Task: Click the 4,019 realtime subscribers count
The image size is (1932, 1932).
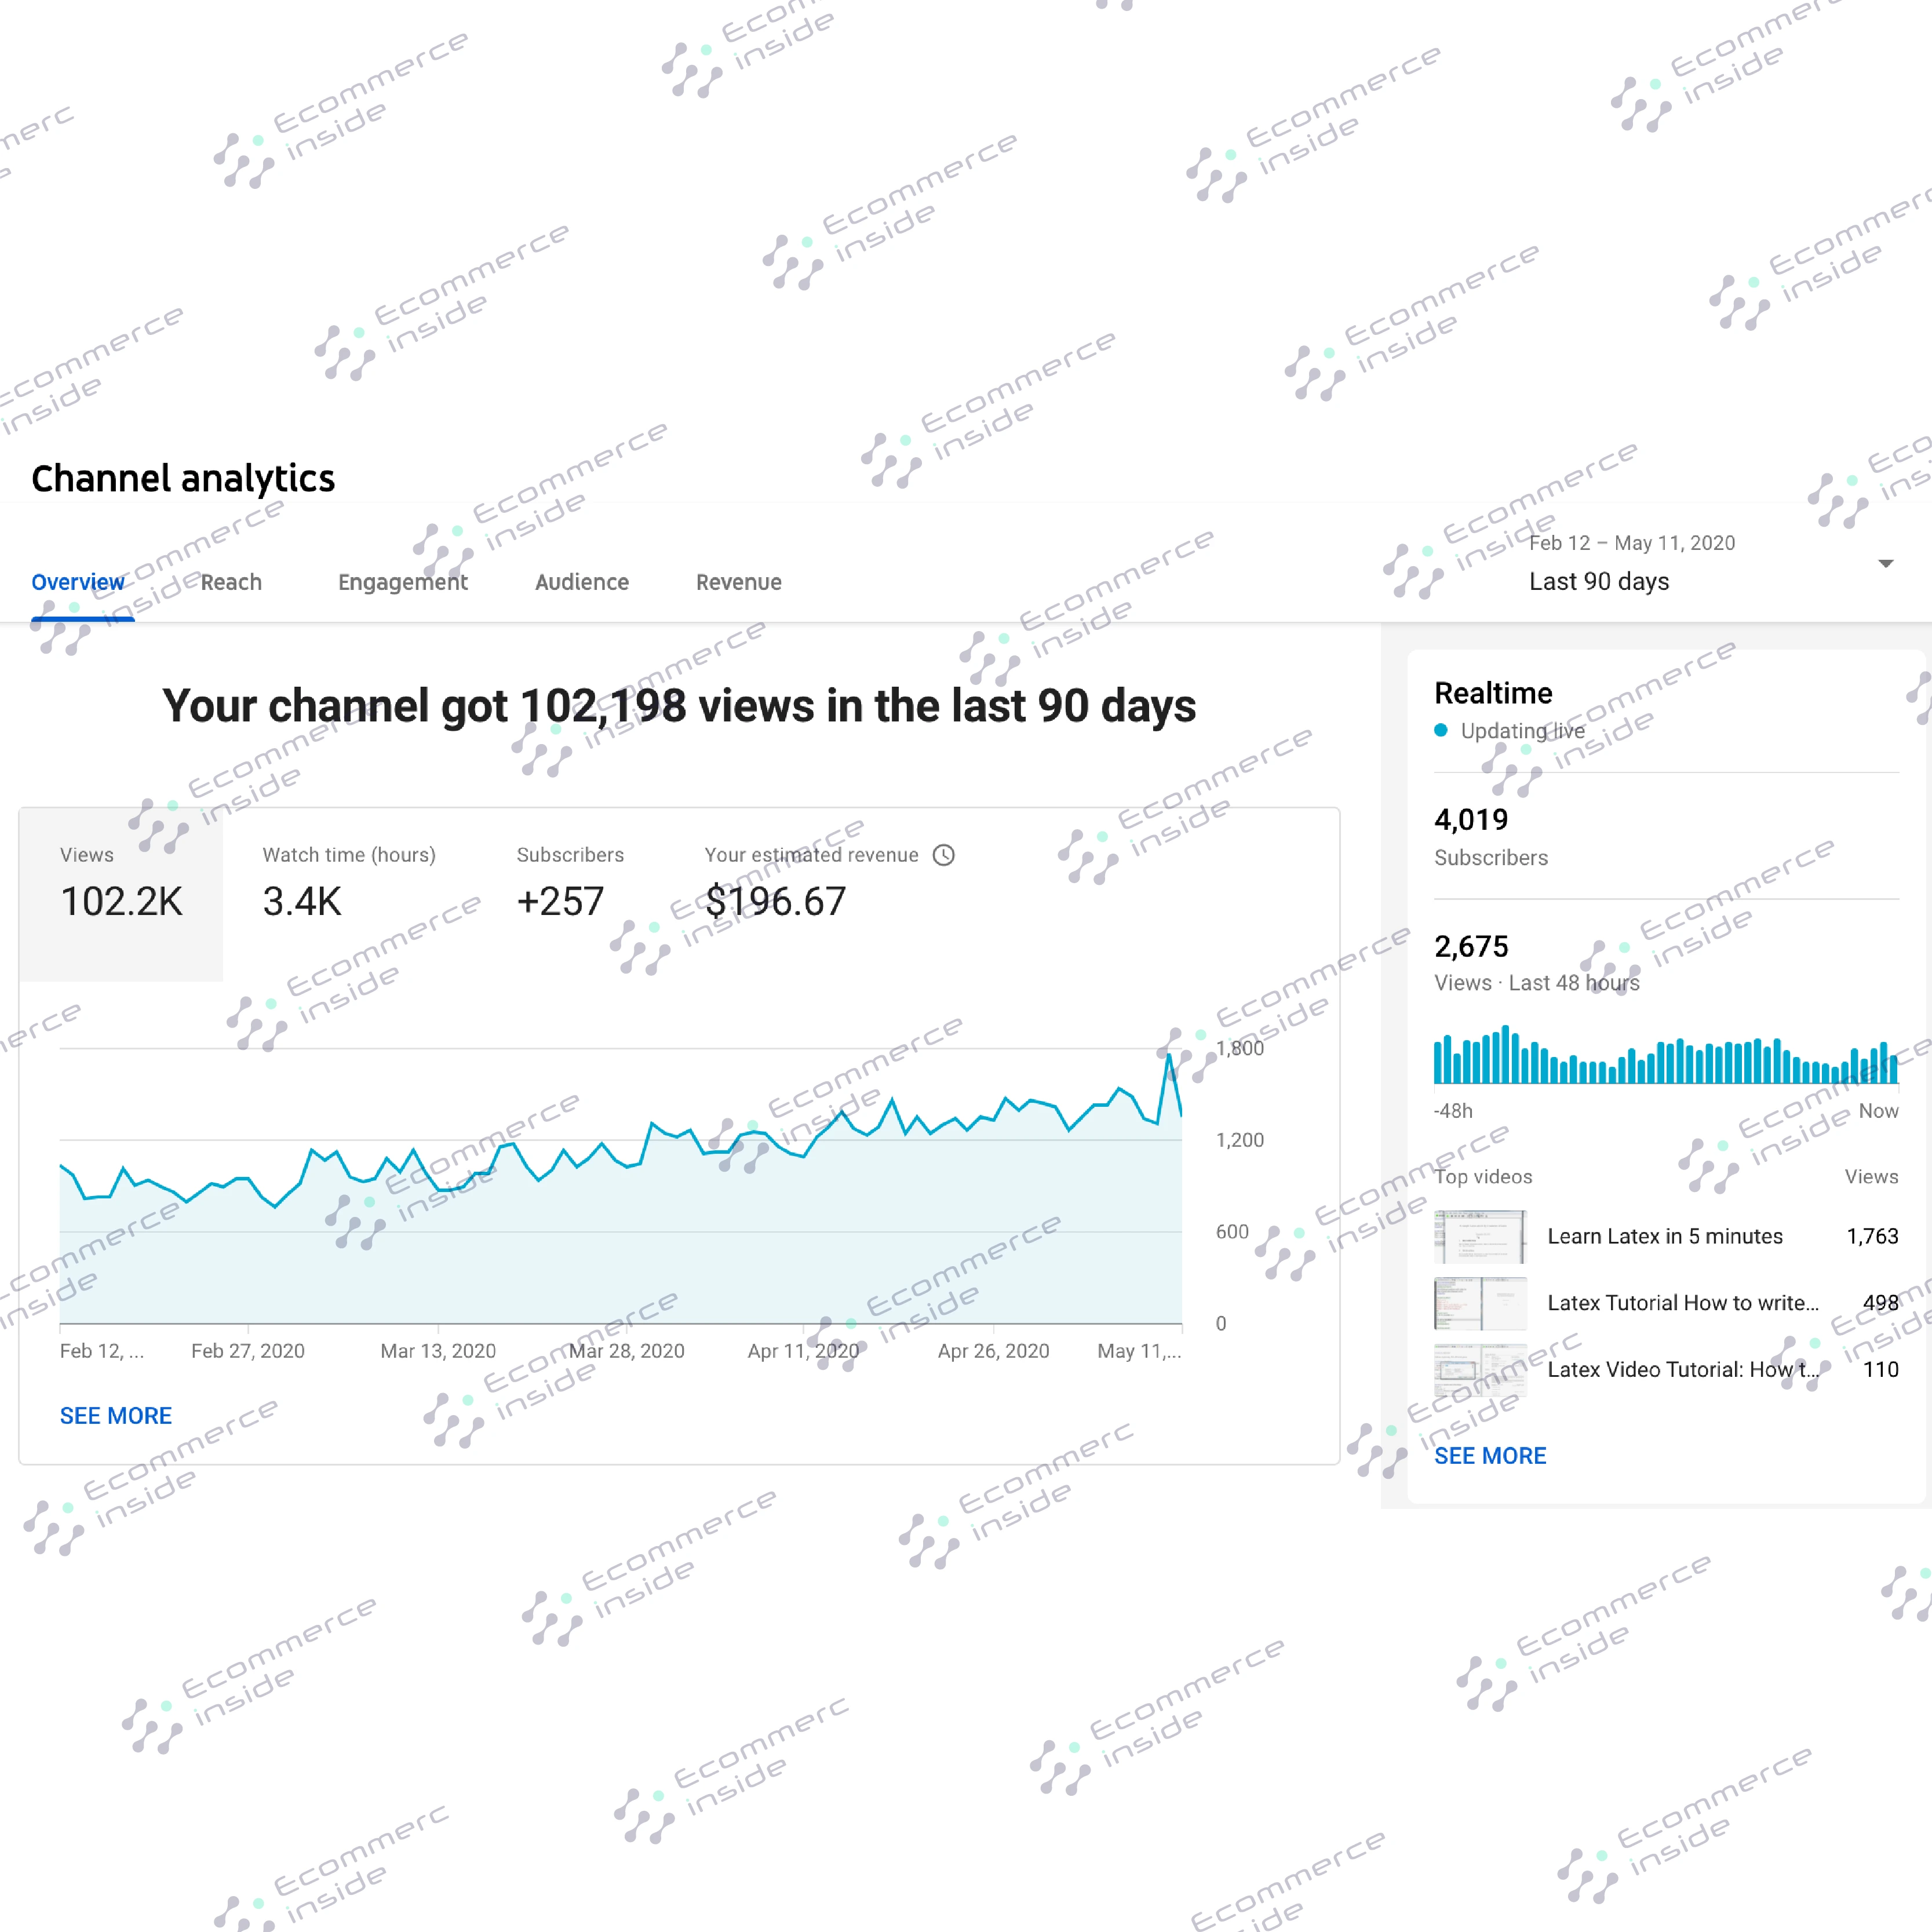Action: pos(1471,819)
